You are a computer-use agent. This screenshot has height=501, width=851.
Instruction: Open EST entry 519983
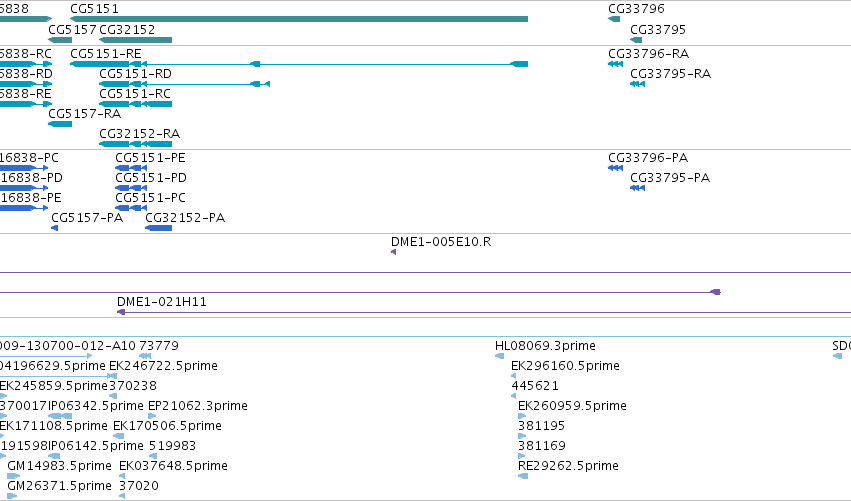(x=173, y=446)
